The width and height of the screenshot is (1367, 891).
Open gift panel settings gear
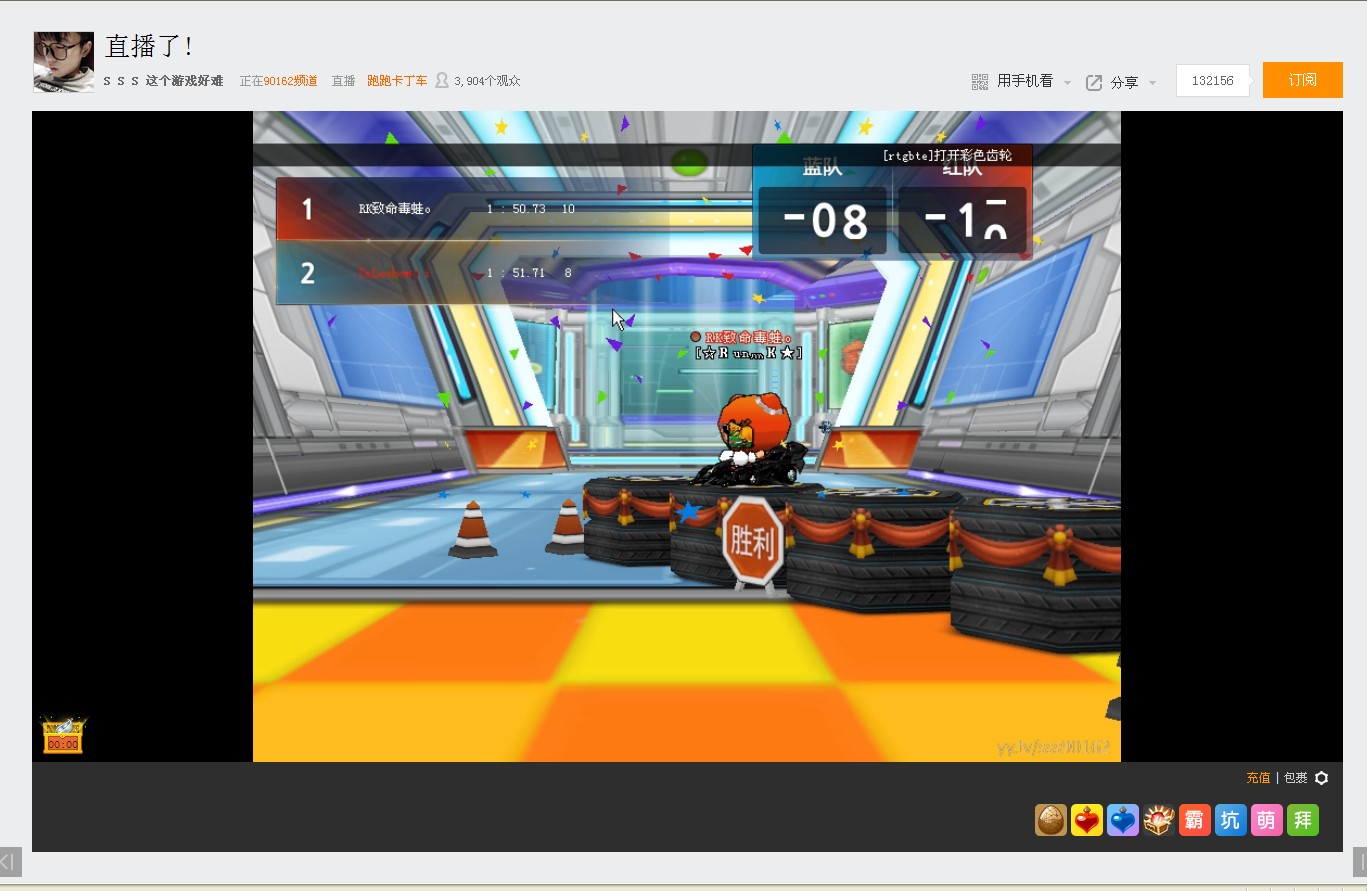(x=1321, y=778)
